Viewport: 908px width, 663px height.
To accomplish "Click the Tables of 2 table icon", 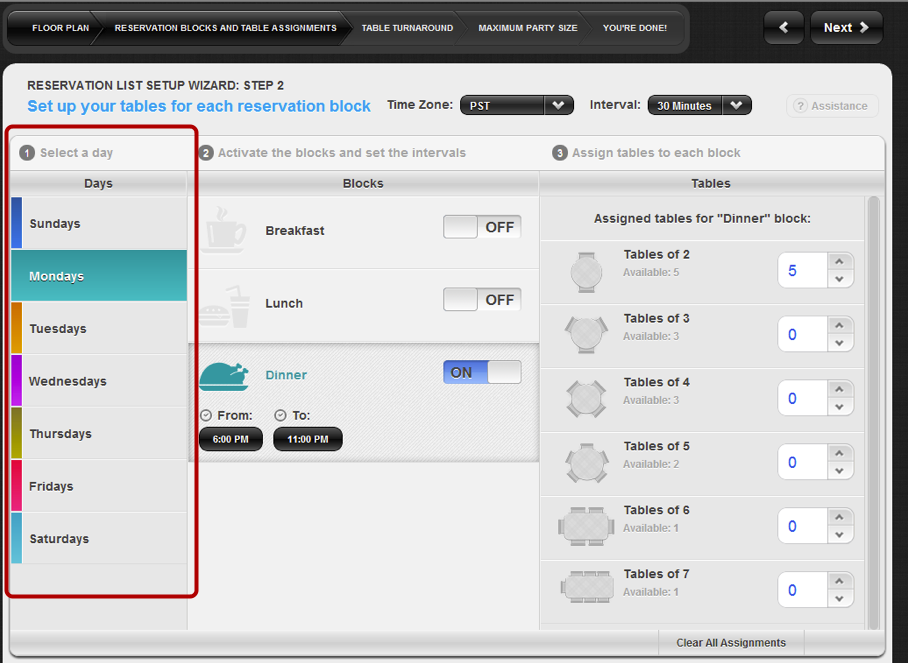I will coord(586,272).
